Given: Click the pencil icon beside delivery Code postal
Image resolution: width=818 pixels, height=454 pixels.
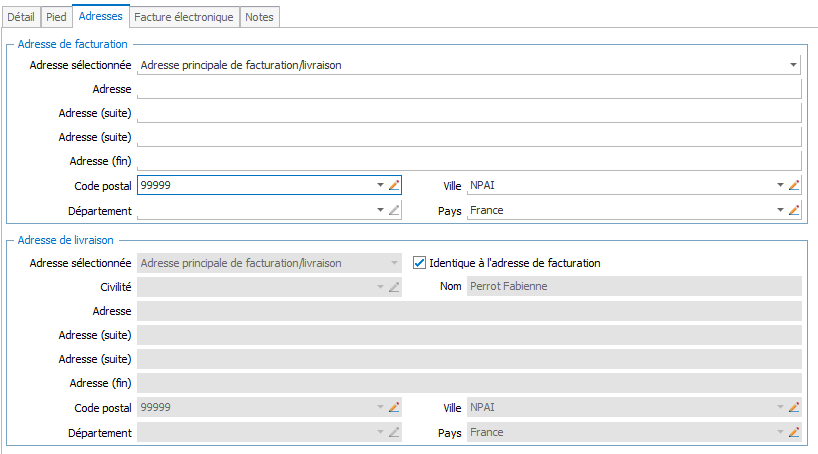Looking at the screenshot, I should (x=394, y=407).
